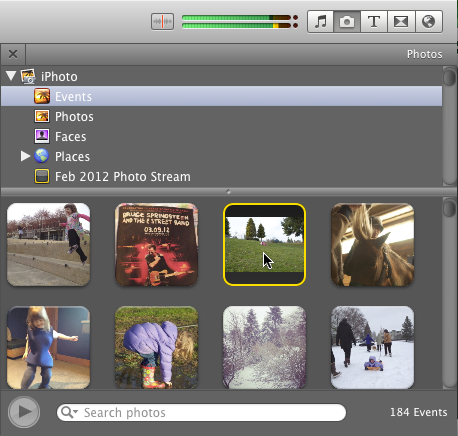Open the search options magnifier dropdown
Viewport: 458px width, 436px height.
coord(69,412)
